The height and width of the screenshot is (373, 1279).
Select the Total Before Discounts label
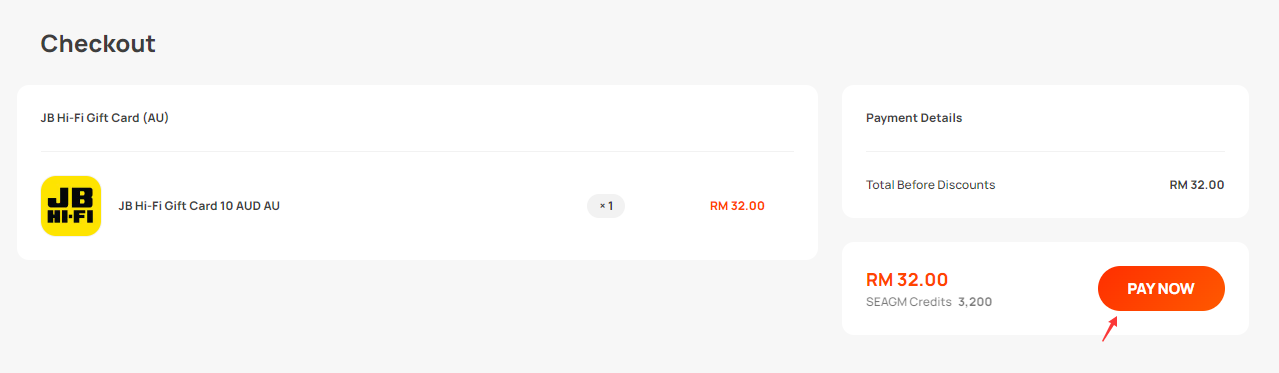coord(930,185)
